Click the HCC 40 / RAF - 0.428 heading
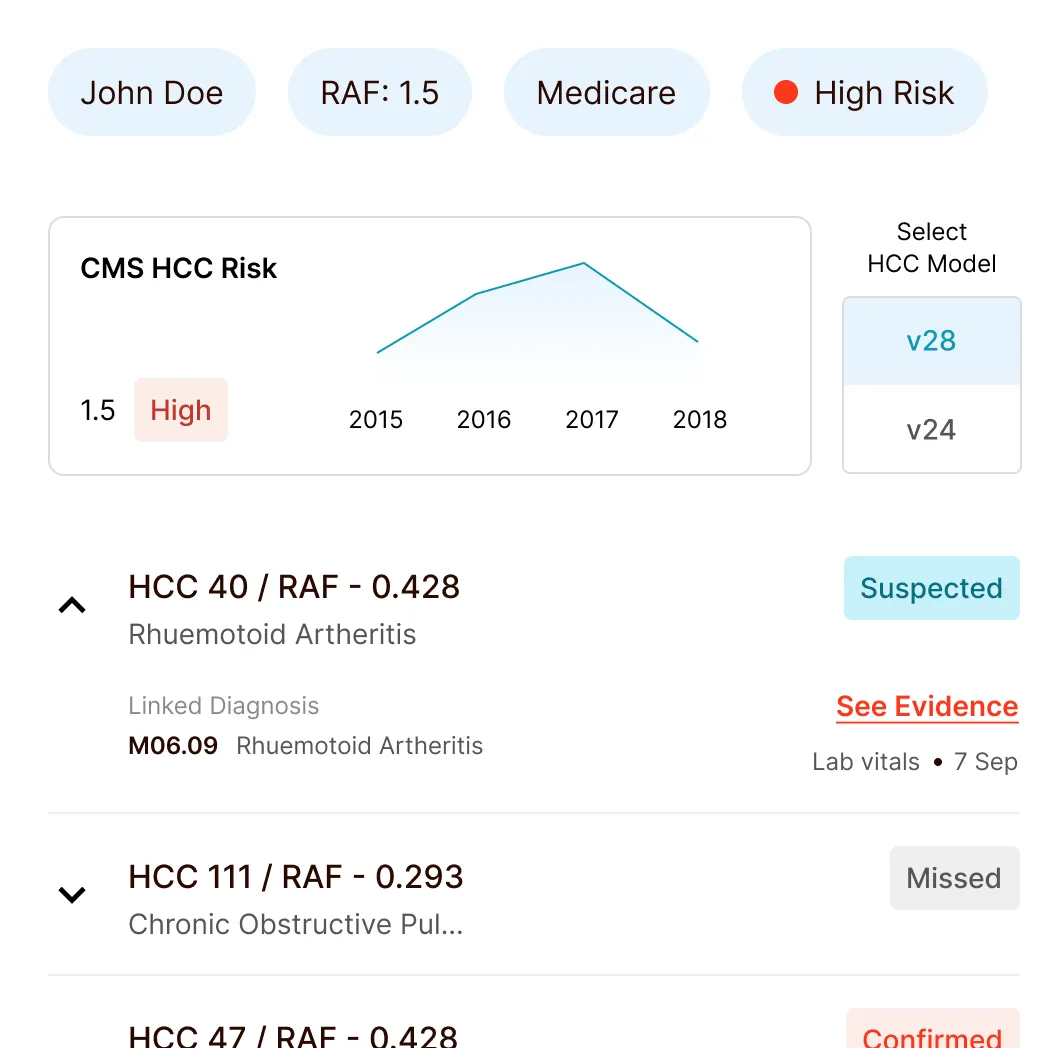Viewport: 1048px width, 1048px height. pyautogui.click(x=294, y=587)
